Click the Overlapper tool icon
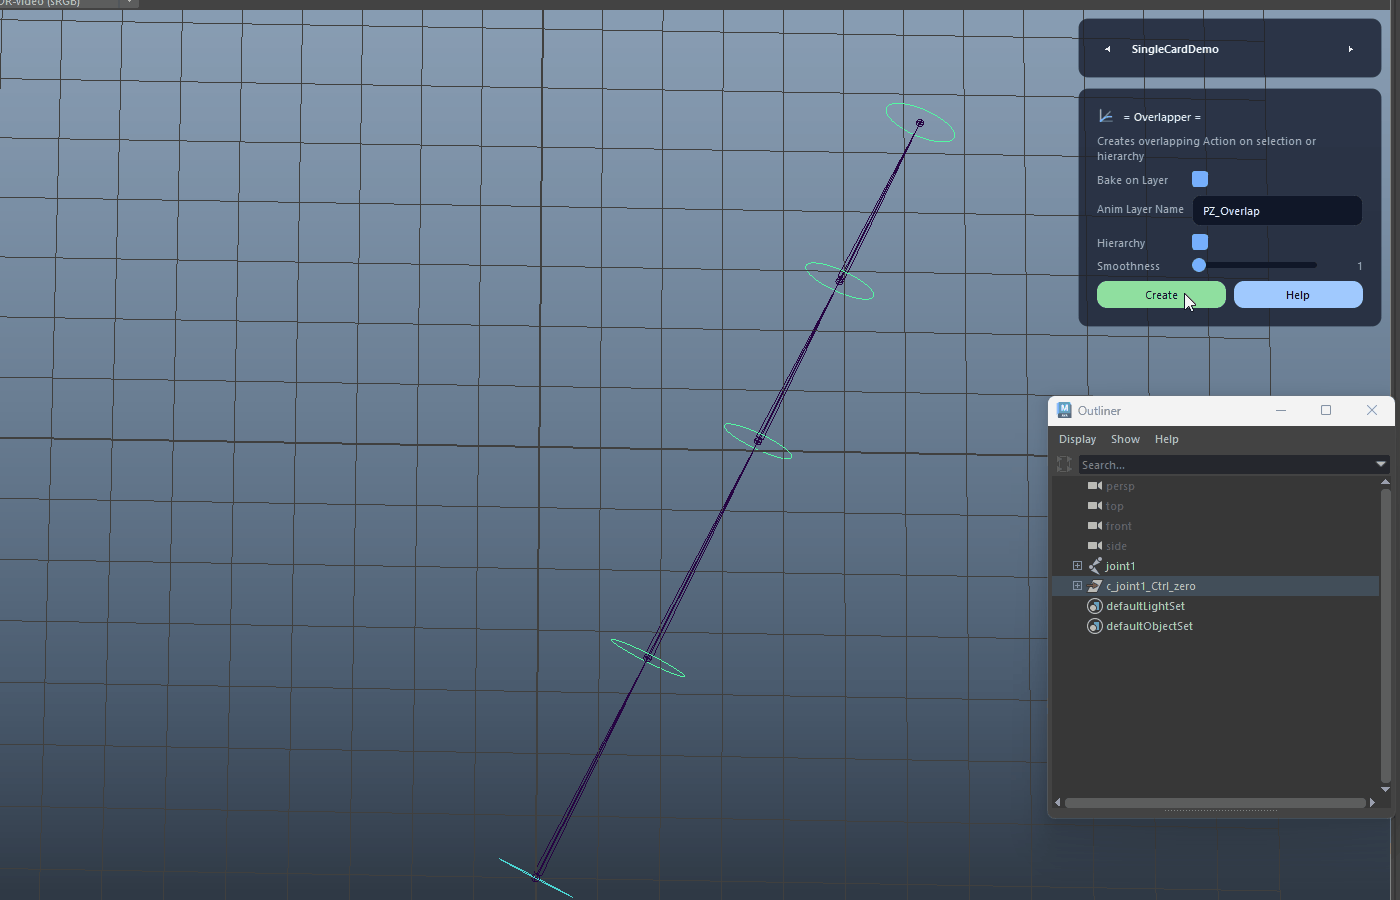The width and height of the screenshot is (1400, 900). [x=1105, y=116]
